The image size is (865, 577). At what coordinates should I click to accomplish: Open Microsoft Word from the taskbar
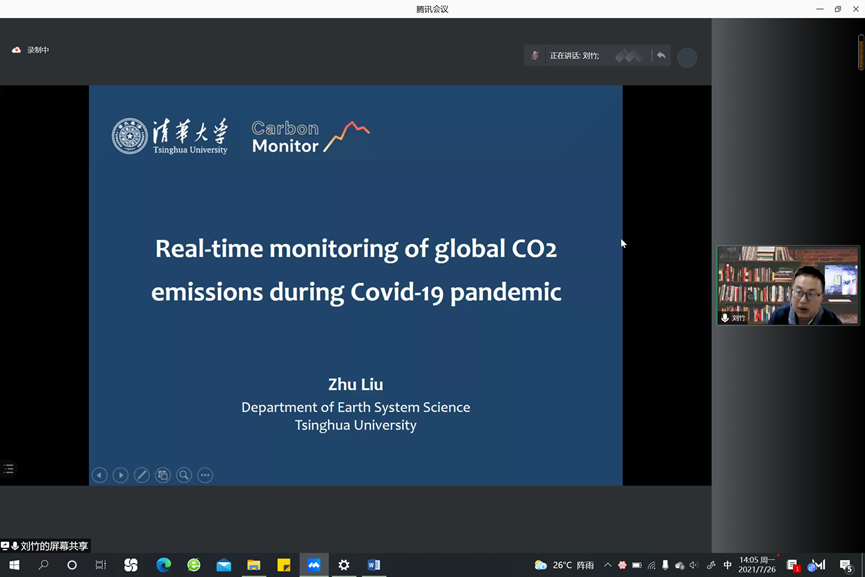click(374, 565)
